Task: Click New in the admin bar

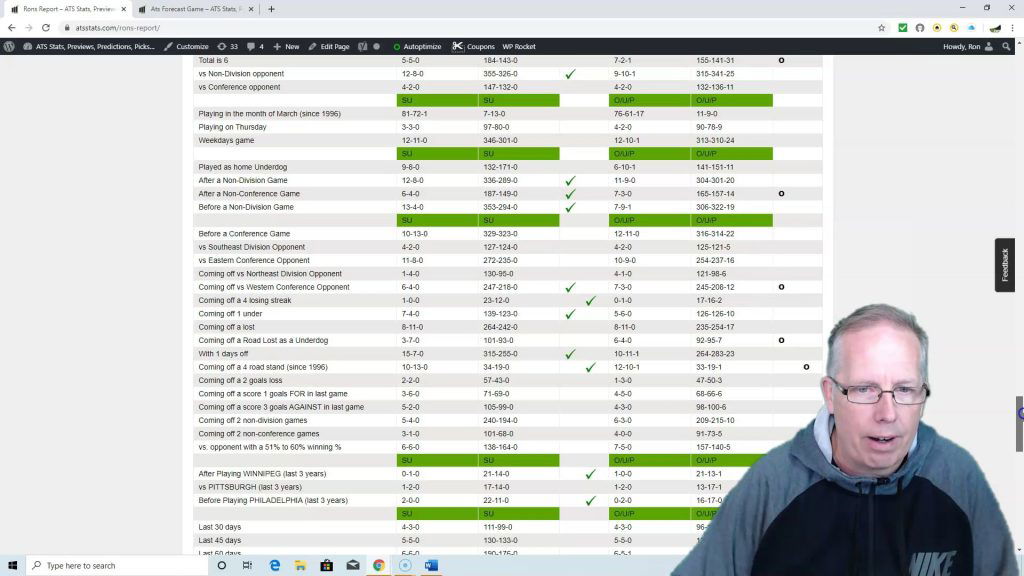Action: pos(286,46)
